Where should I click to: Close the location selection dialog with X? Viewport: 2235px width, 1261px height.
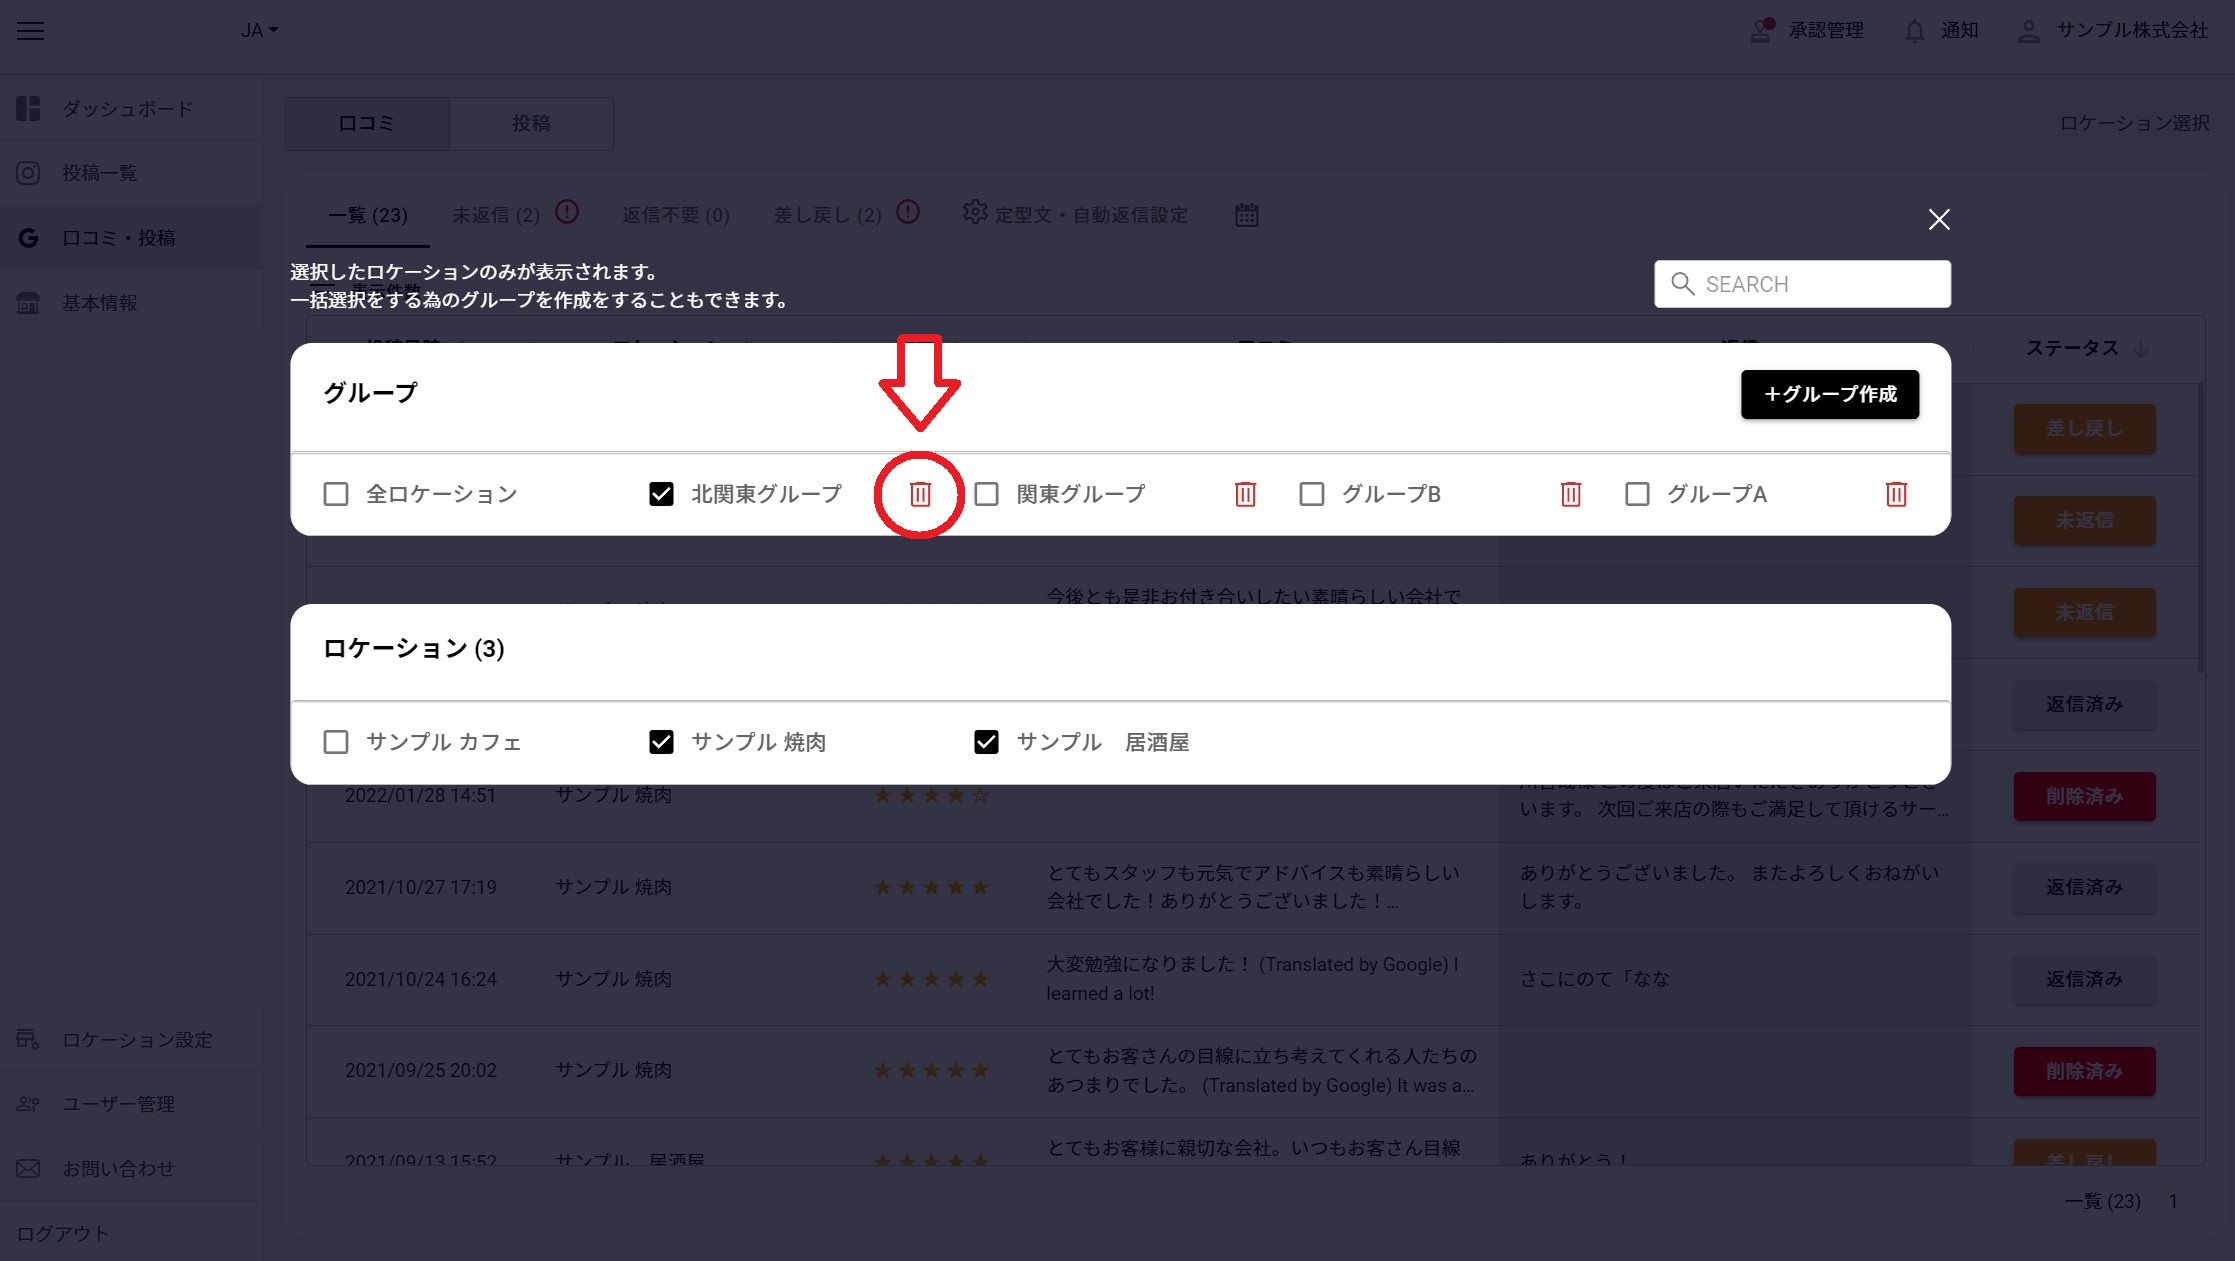pyautogui.click(x=1939, y=219)
